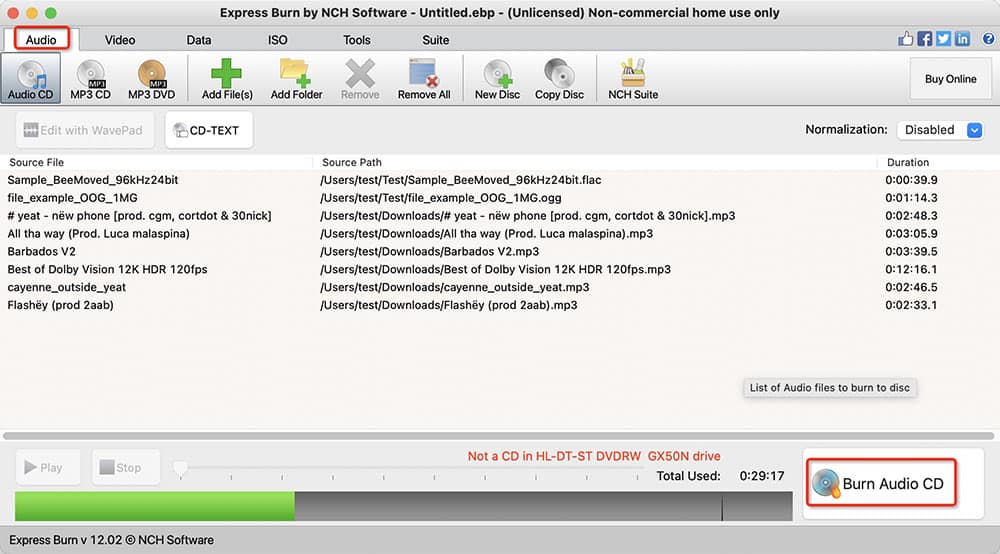Choose the MP3 CD option
The image size is (1000, 554).
90,78
